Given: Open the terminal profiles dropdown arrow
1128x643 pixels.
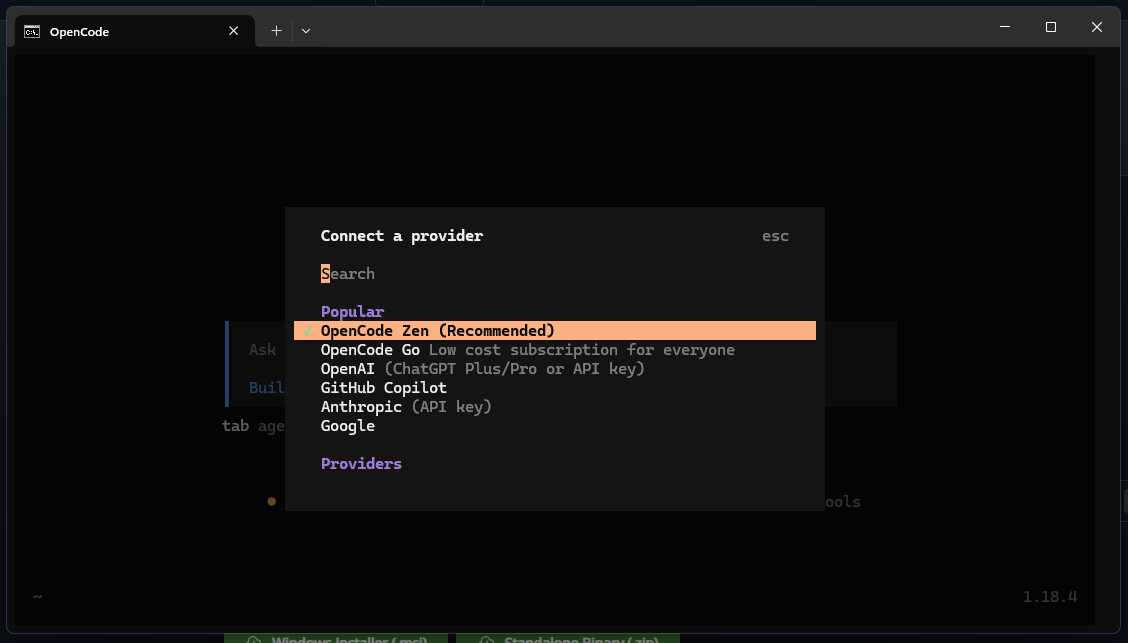Looking at the screenshot, I should coord(306,31).
